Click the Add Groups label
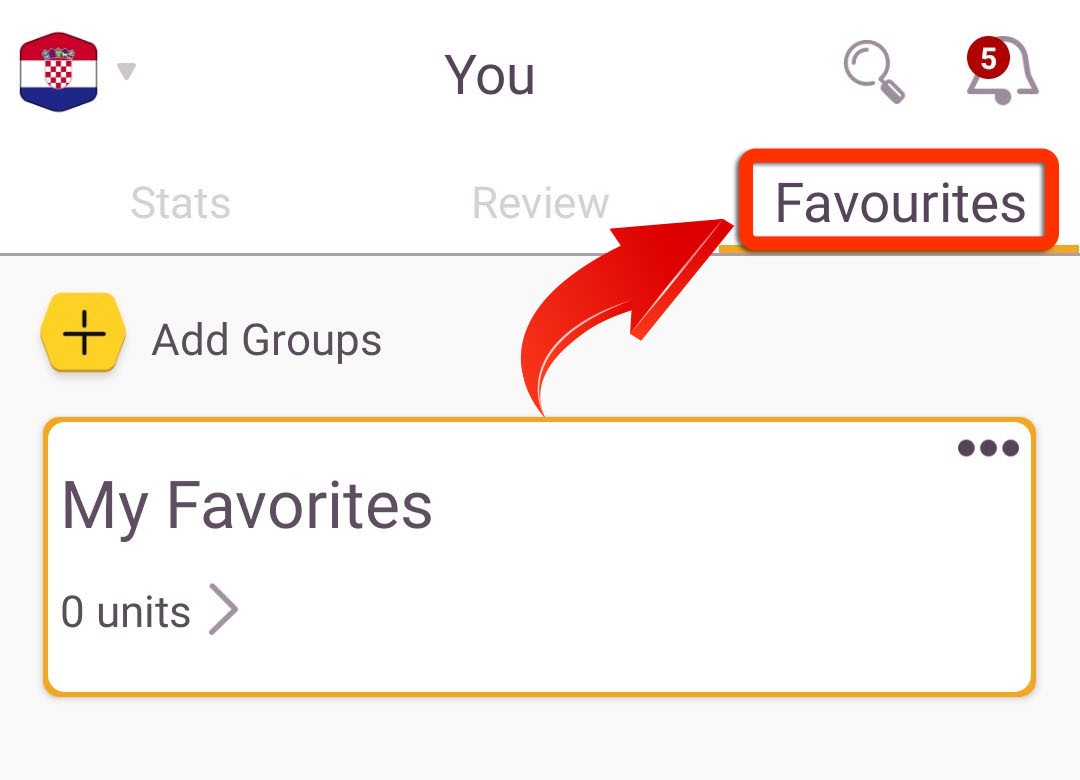 (x=267, y=340)
